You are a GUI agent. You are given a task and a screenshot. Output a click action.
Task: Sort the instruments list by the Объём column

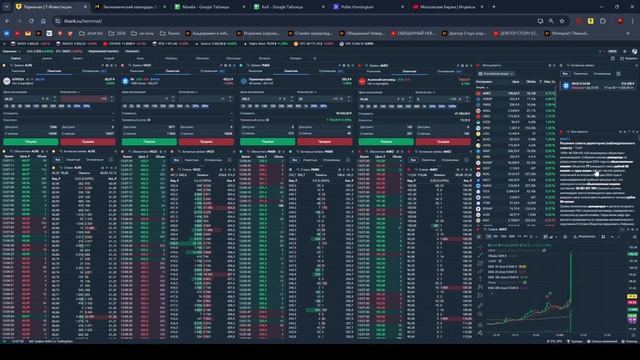(531, 82)
